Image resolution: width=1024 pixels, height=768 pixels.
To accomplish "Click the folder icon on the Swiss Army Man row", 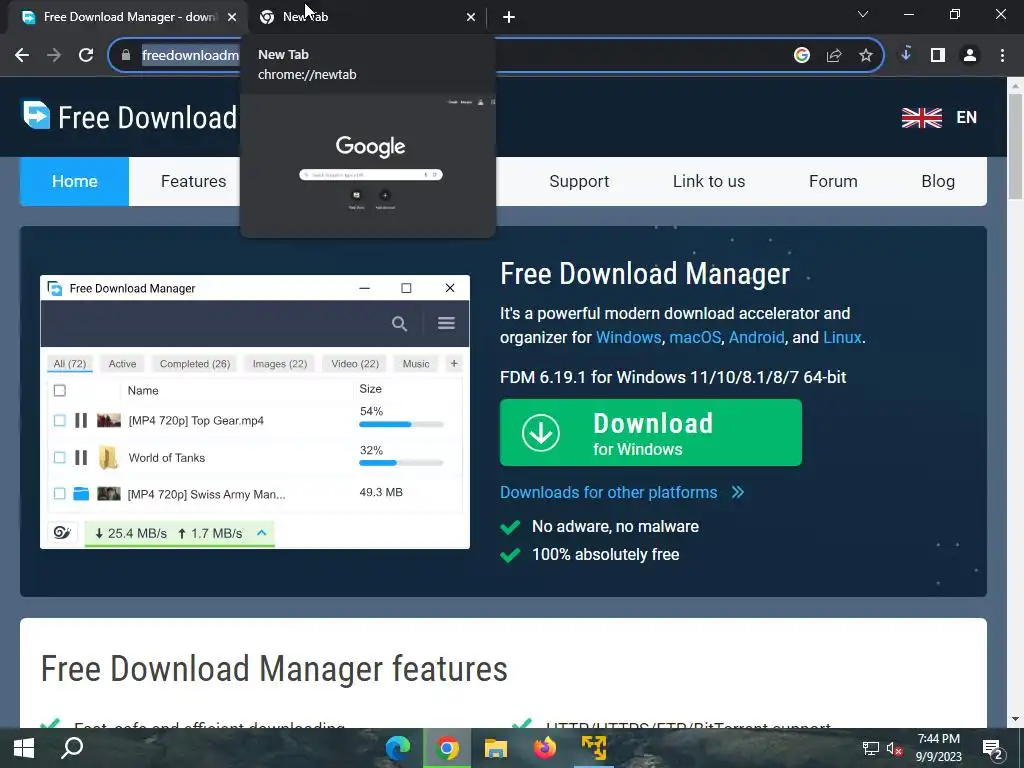I will (81, 494).
